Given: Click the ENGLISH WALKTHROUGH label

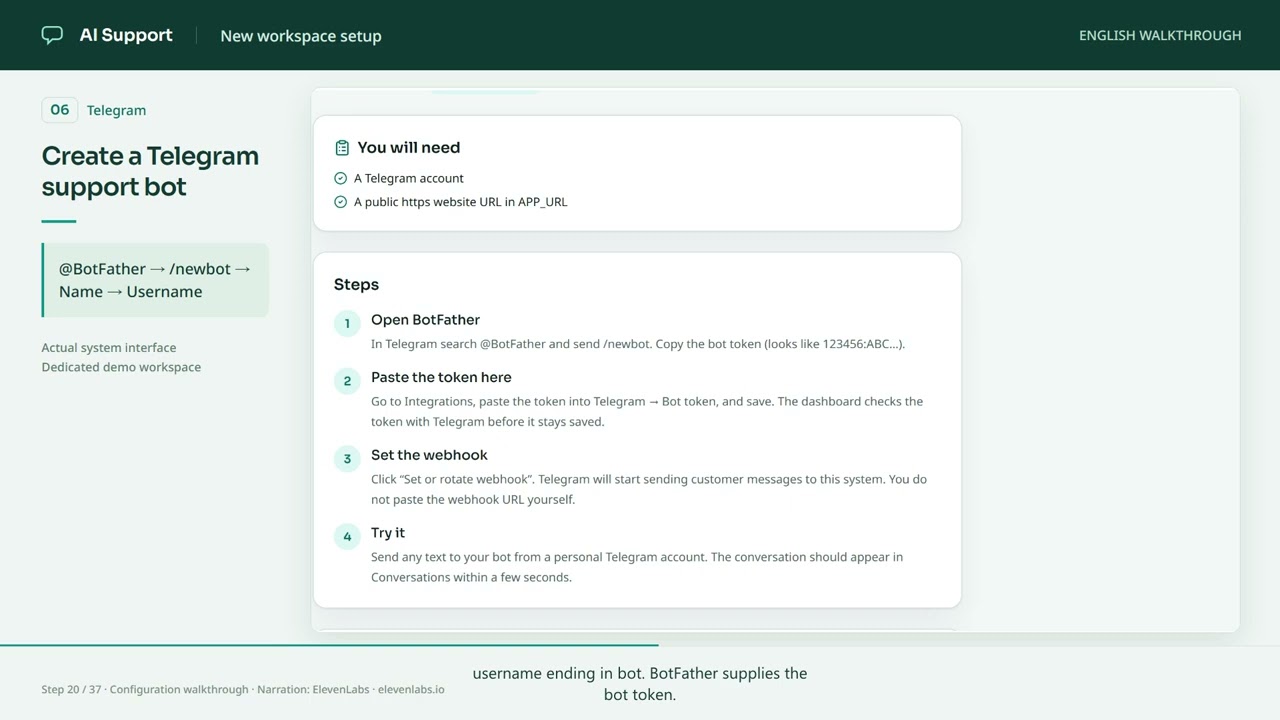Looking at the screenshot, I should [1160, 35].
